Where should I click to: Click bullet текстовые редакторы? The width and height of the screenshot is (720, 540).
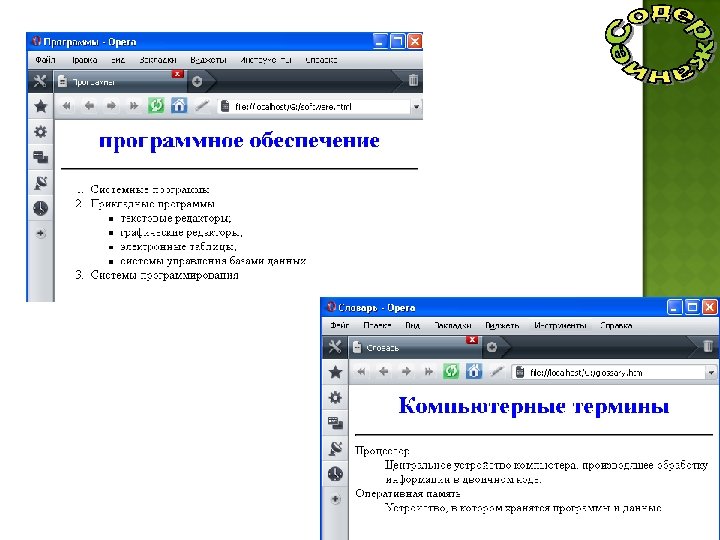176,218
